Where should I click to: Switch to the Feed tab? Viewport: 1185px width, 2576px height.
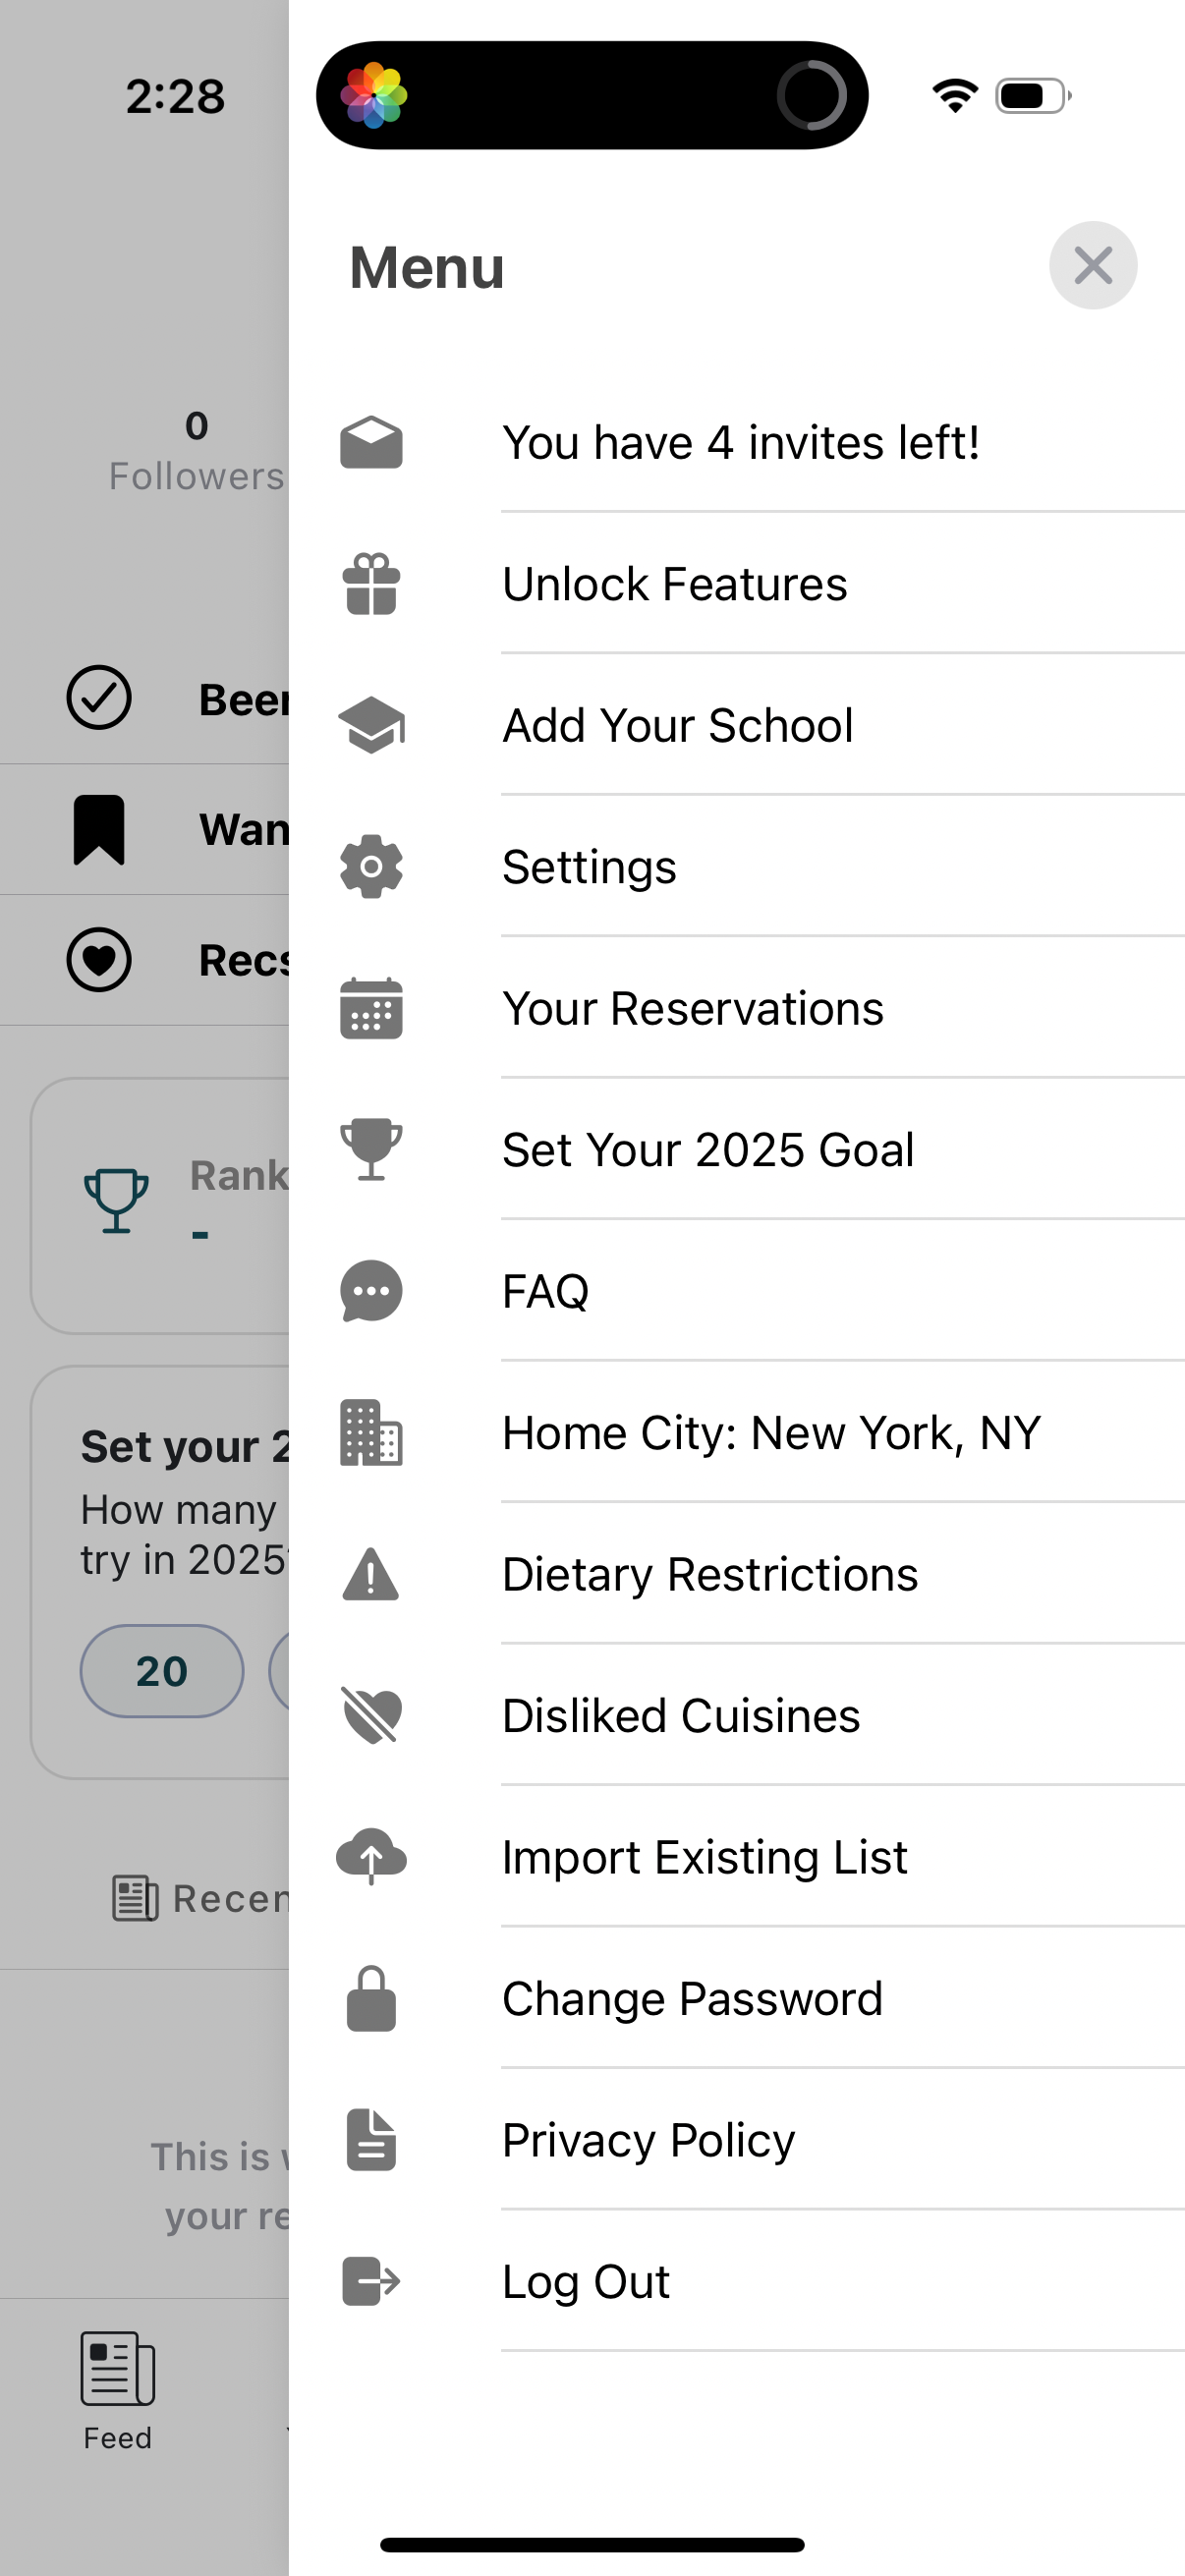coord(117,2389)
